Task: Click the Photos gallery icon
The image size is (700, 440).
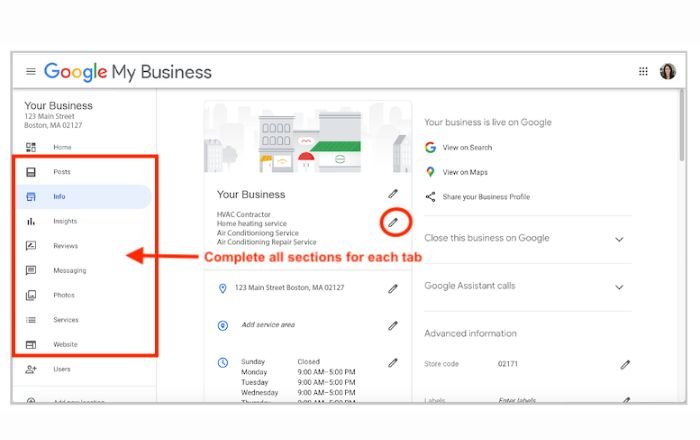Action: pos(31,295)
